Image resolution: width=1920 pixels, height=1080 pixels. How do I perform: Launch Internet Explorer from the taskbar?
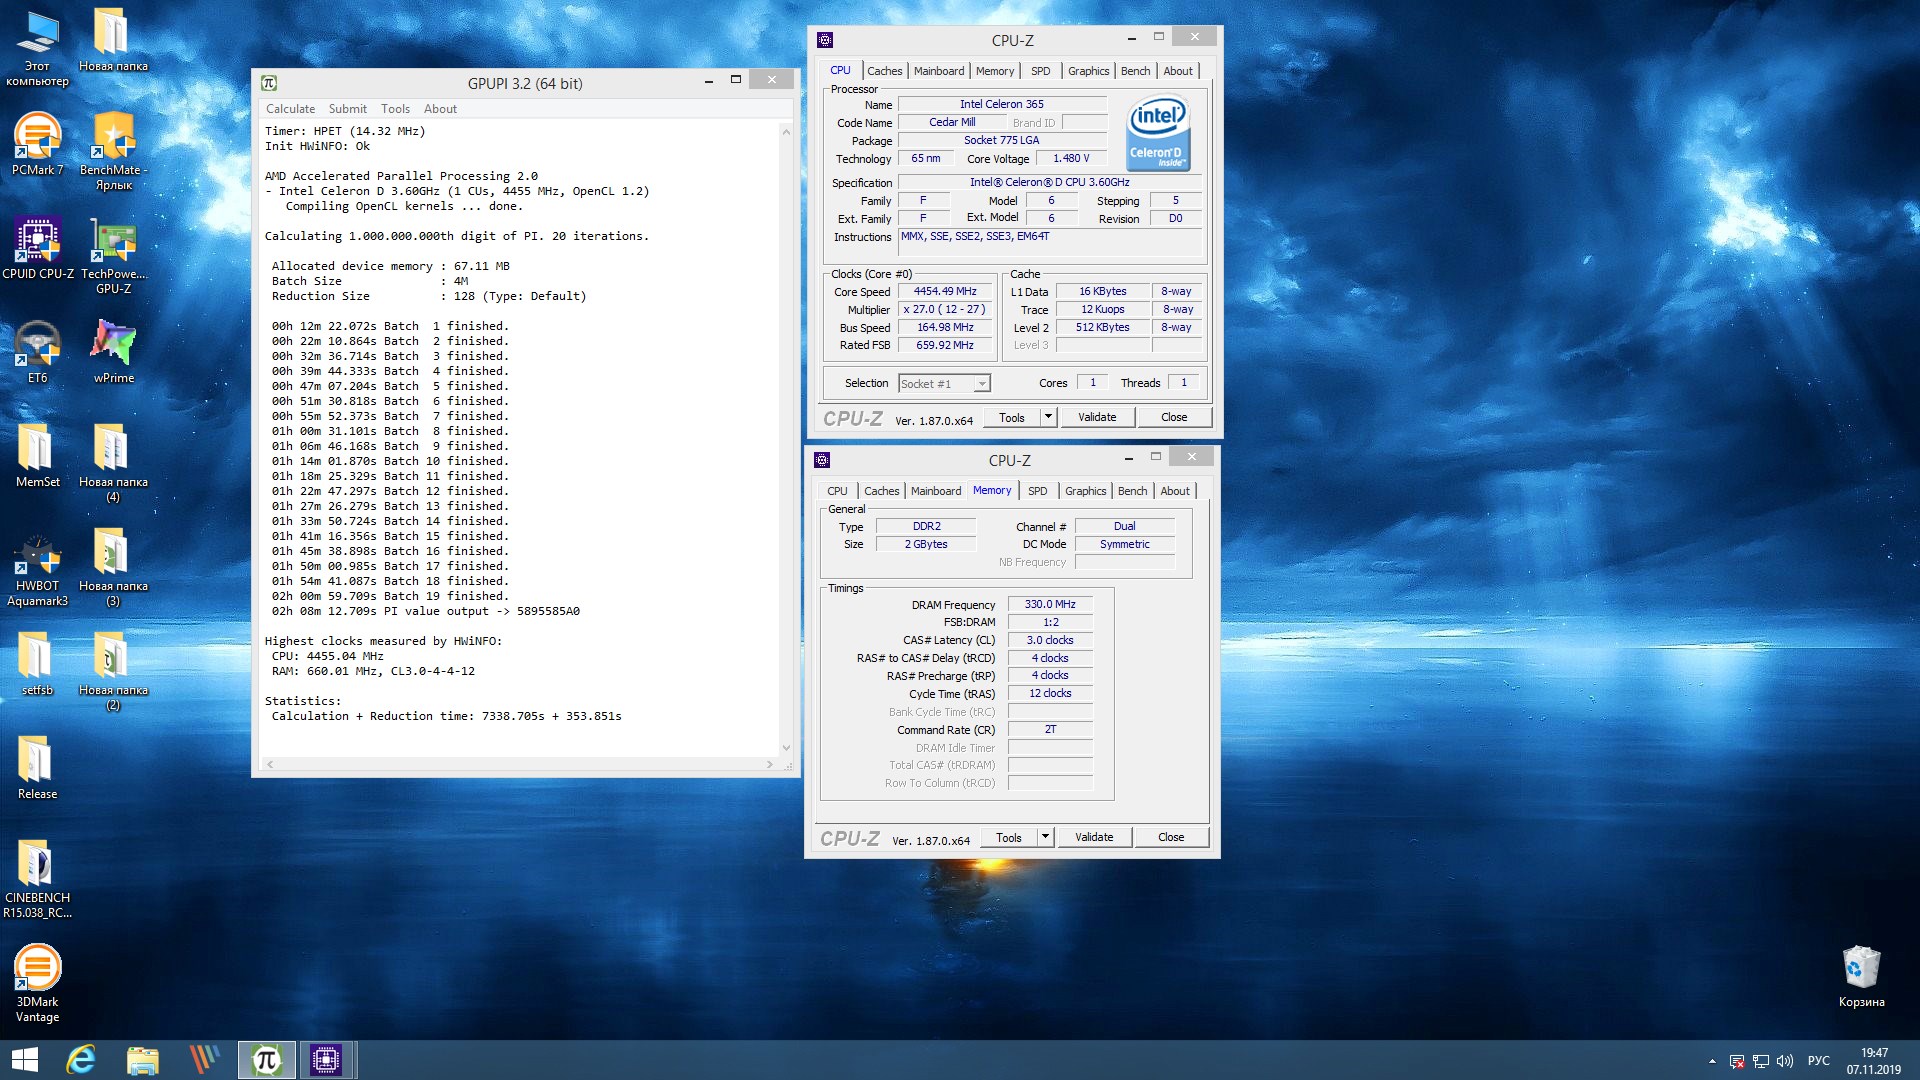[x=81, y=1060]
